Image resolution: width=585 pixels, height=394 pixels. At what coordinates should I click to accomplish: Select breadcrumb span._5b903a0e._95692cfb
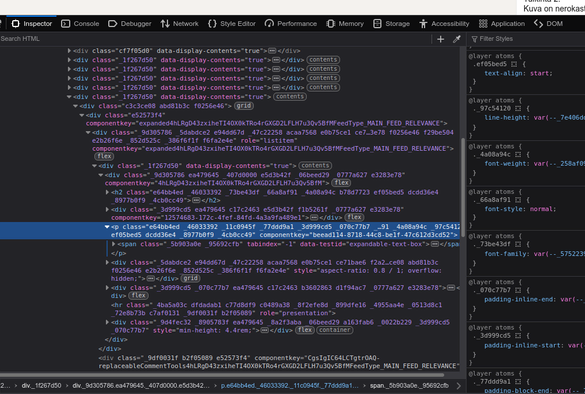pyautogui.click(x=409, y=385)
